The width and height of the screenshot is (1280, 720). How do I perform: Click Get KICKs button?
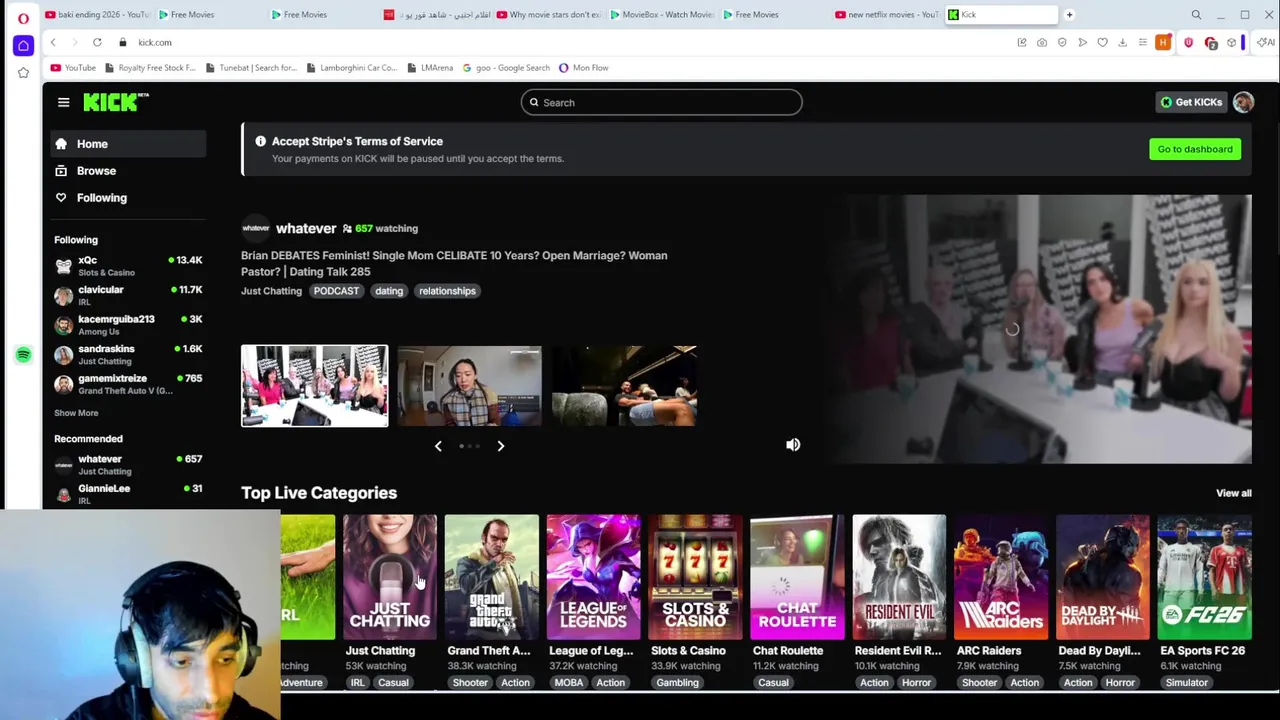click(1190, 102)
